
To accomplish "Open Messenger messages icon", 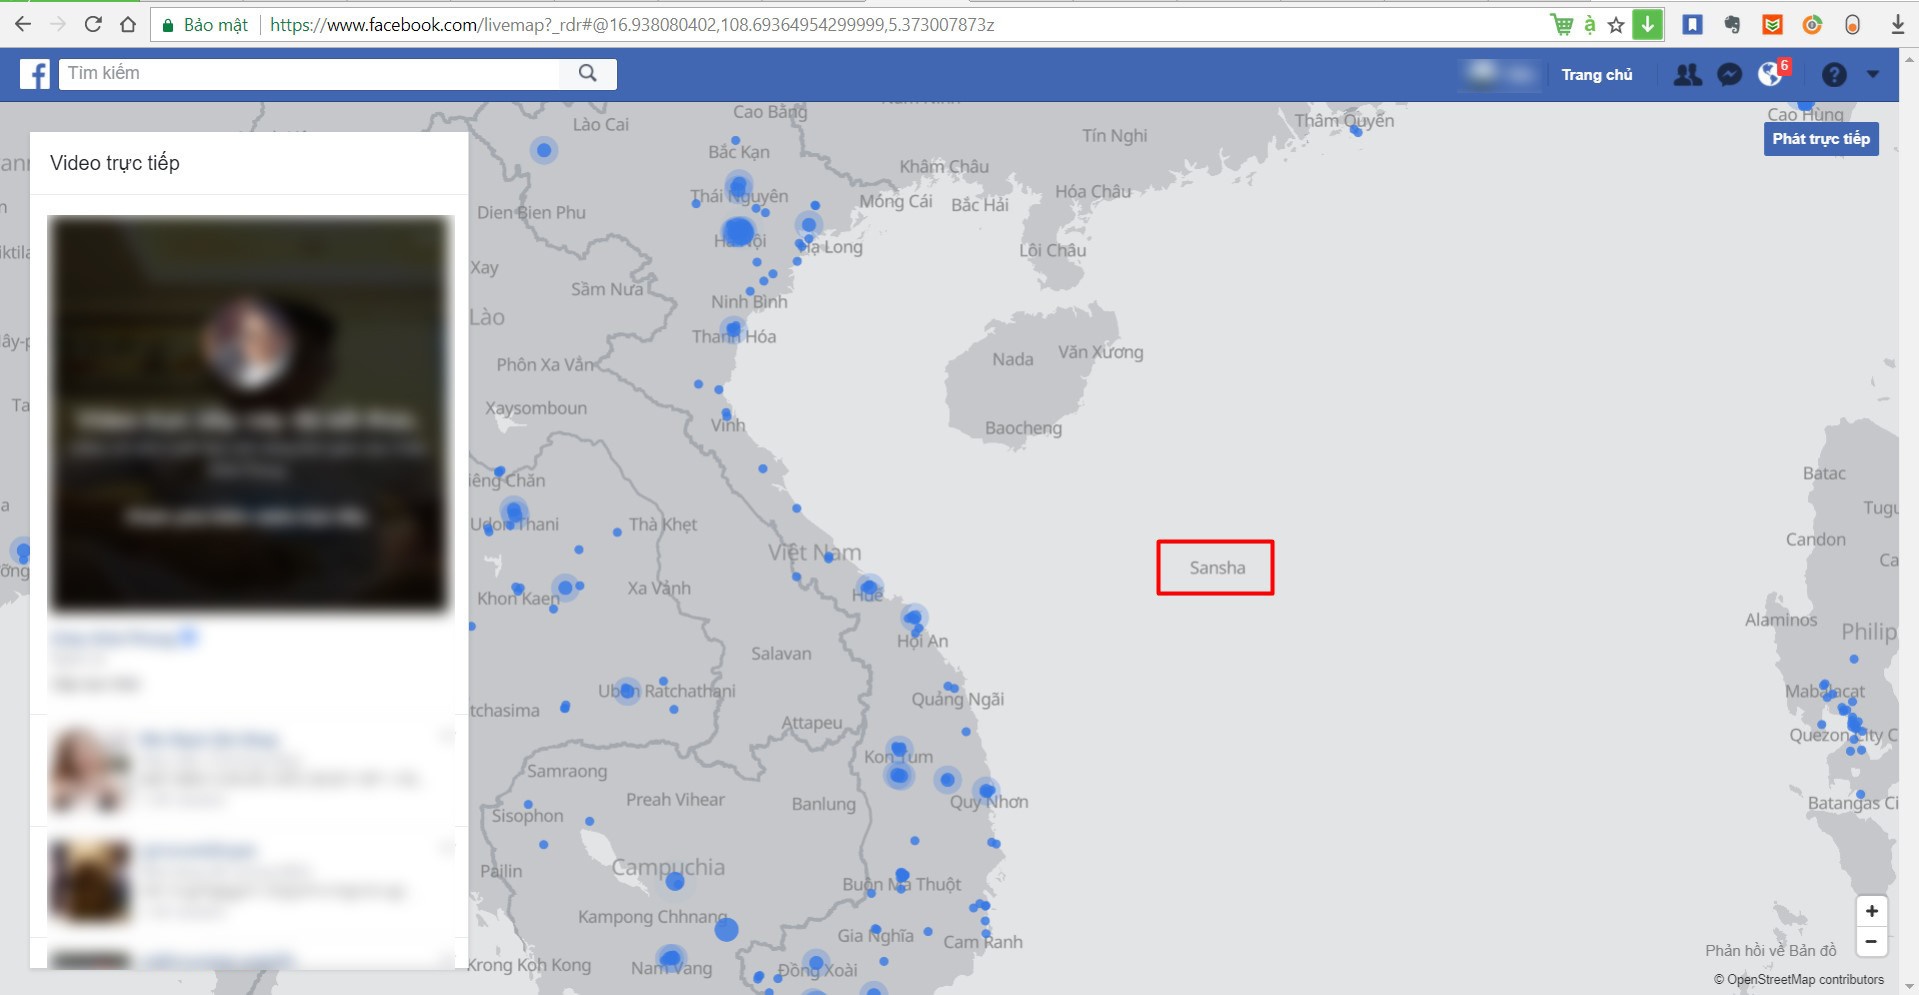I will click(x=1729, y=75).
